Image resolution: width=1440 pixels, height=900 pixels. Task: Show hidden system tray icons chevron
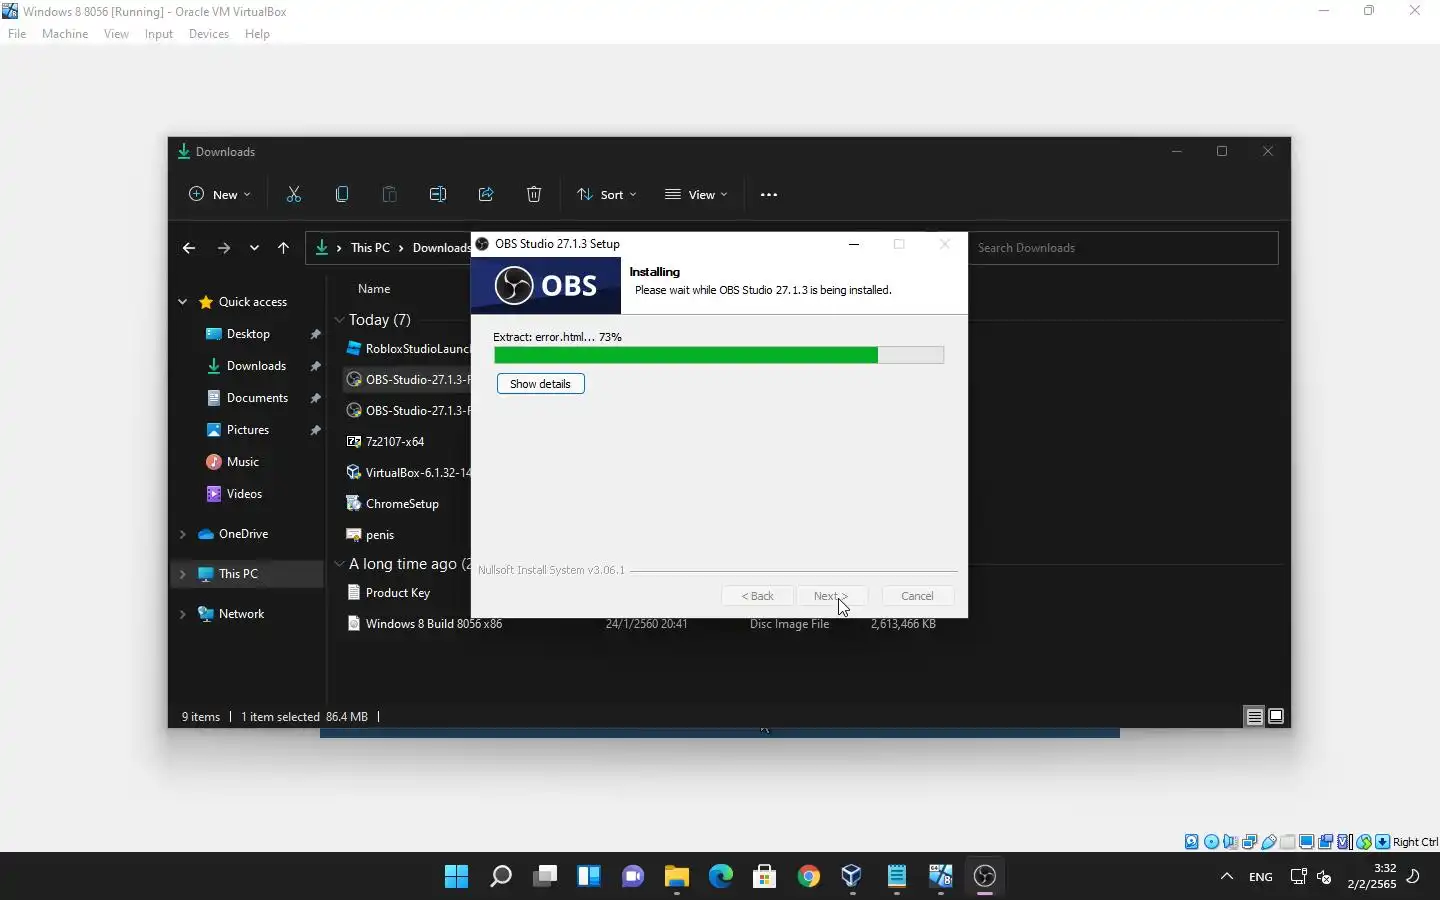point(1227,877)
